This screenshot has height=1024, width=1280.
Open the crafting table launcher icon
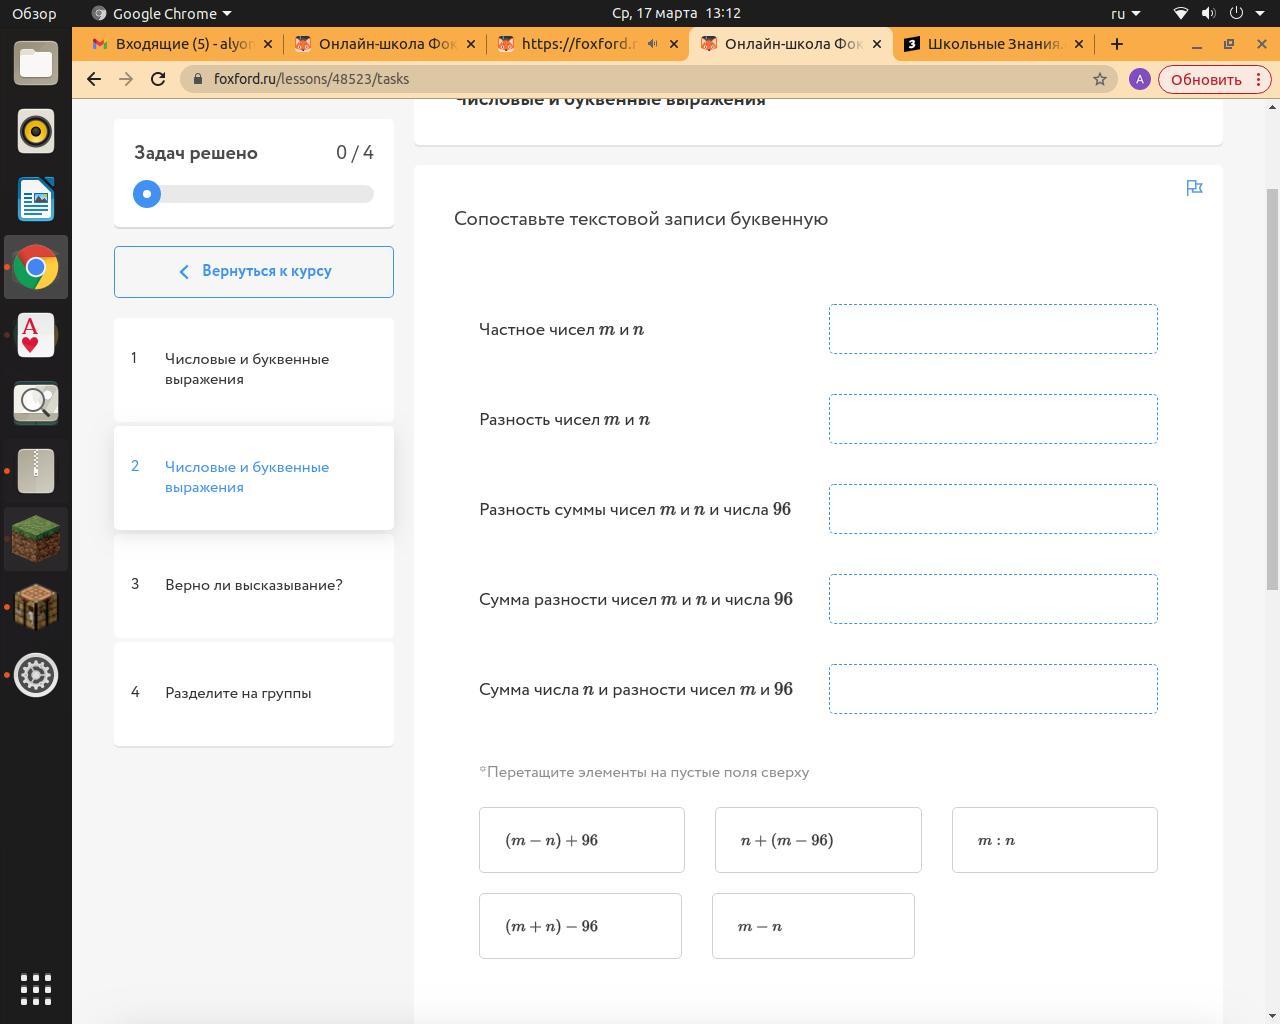[x=36, y=607]
